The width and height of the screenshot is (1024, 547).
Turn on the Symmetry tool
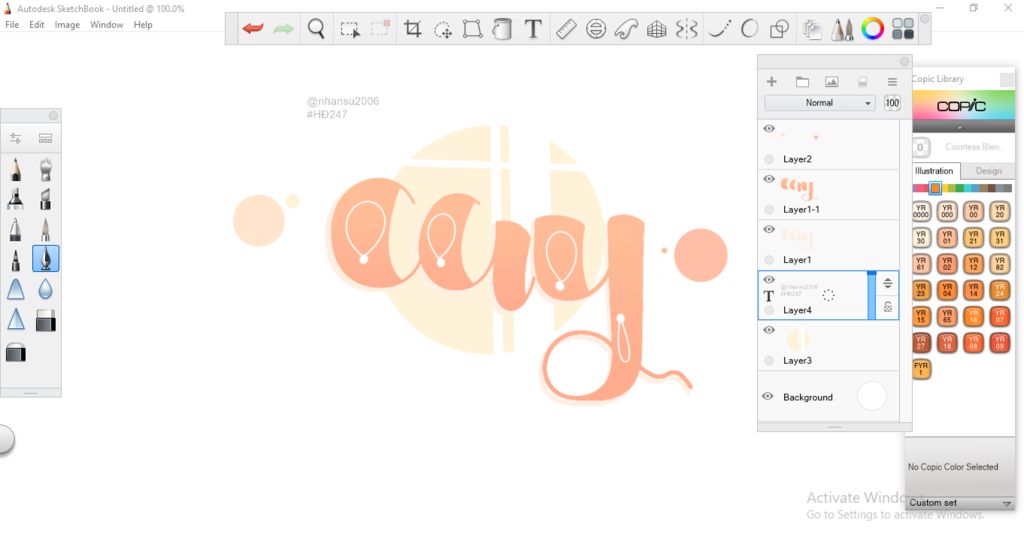click(x=687, y=29)
